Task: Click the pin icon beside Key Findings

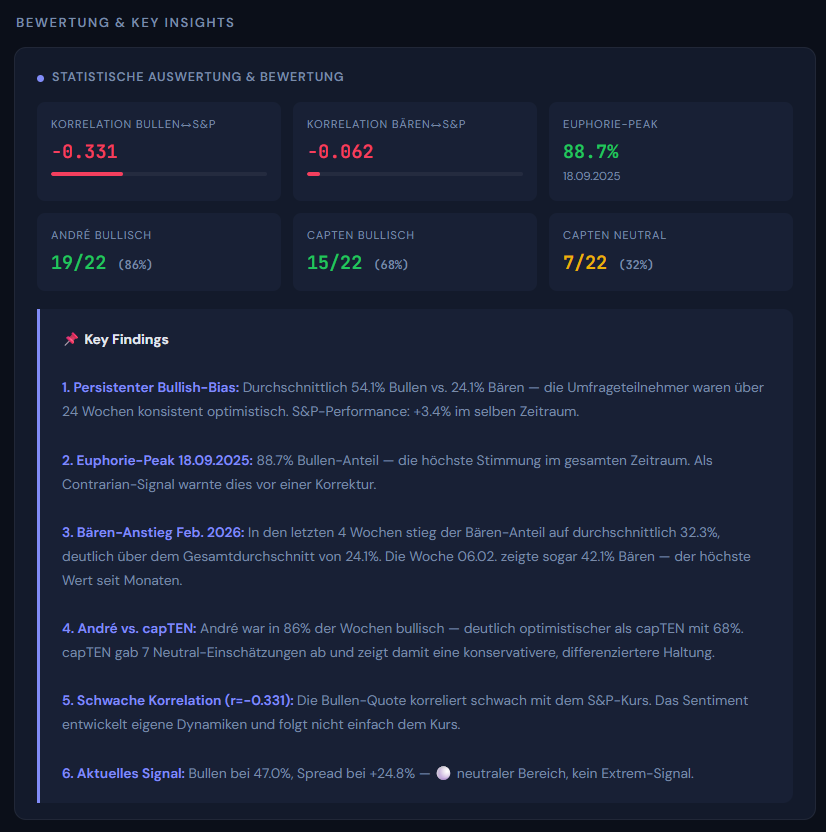Action: pyautogui.click(x=70, y=340)
